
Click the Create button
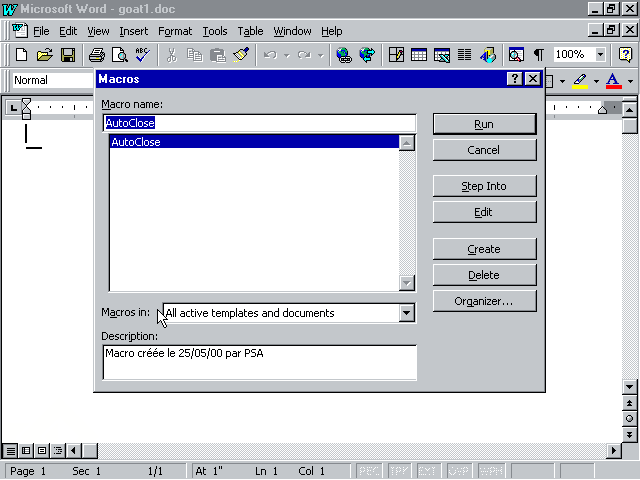point(484,249)
